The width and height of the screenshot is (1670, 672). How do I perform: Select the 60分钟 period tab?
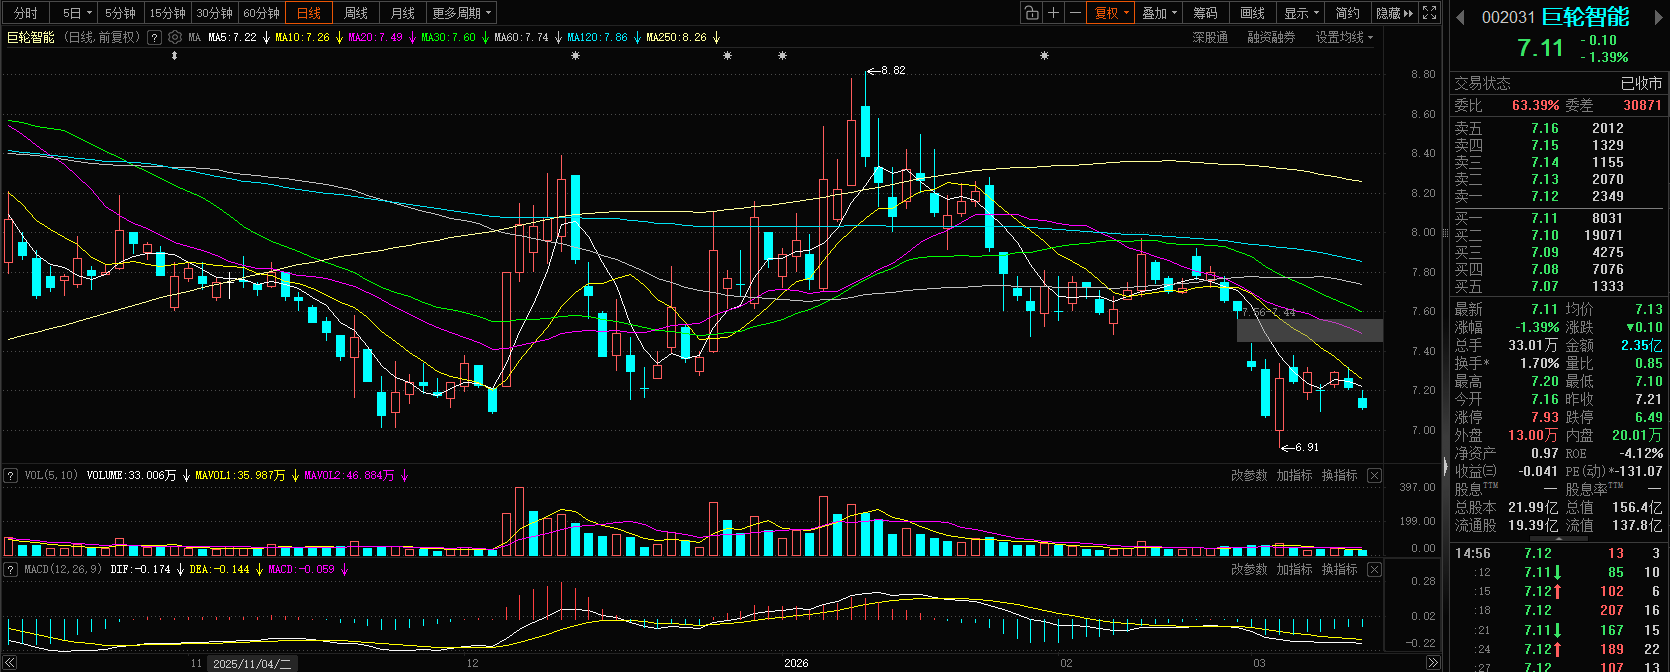(x=261, y=13)
